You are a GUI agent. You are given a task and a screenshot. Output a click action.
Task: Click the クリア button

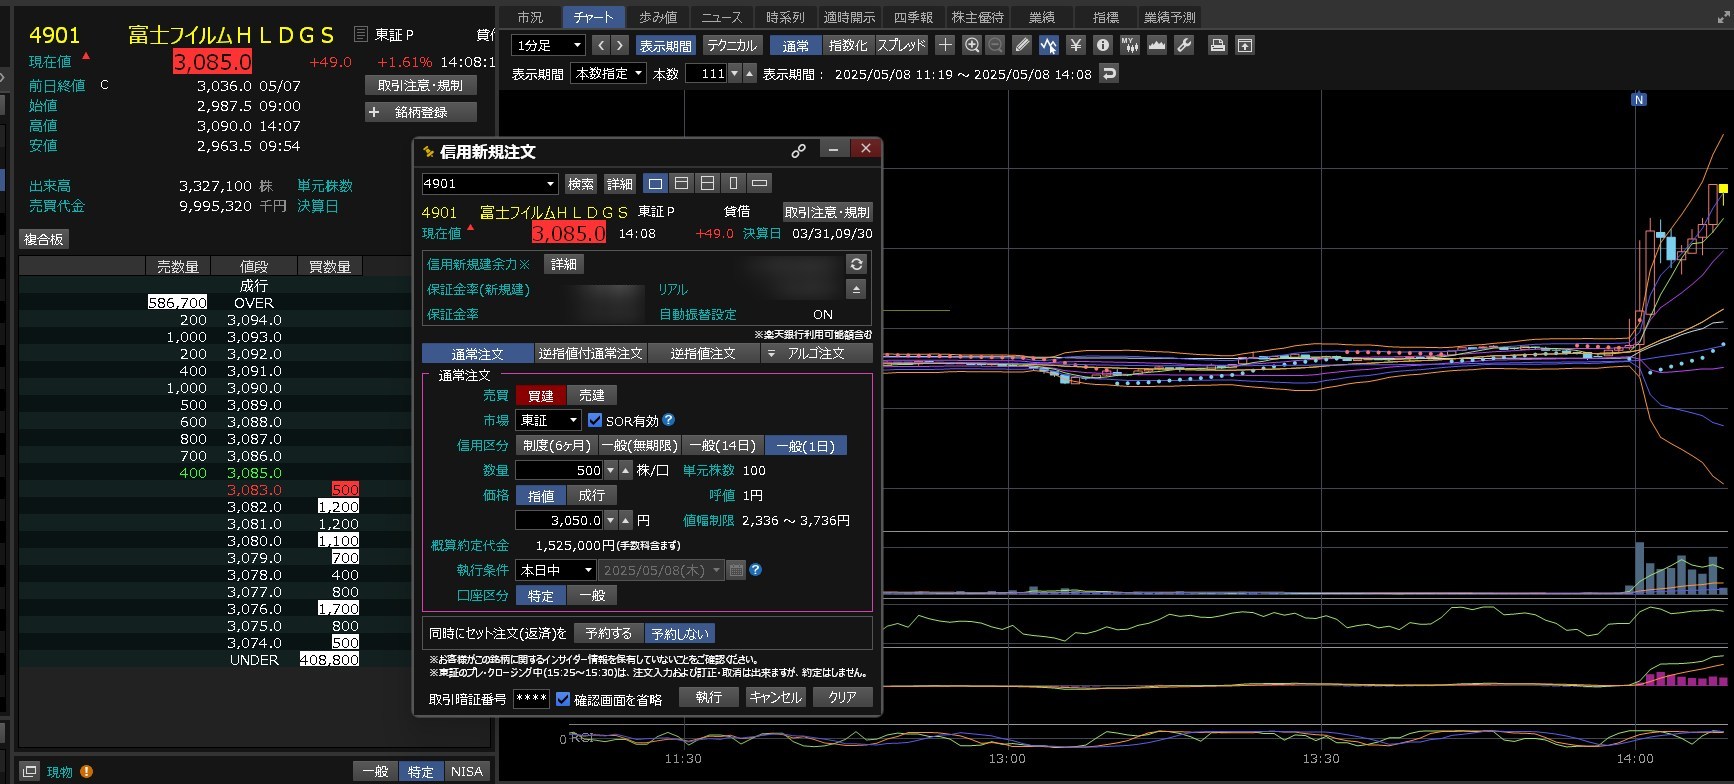(842, 697)
